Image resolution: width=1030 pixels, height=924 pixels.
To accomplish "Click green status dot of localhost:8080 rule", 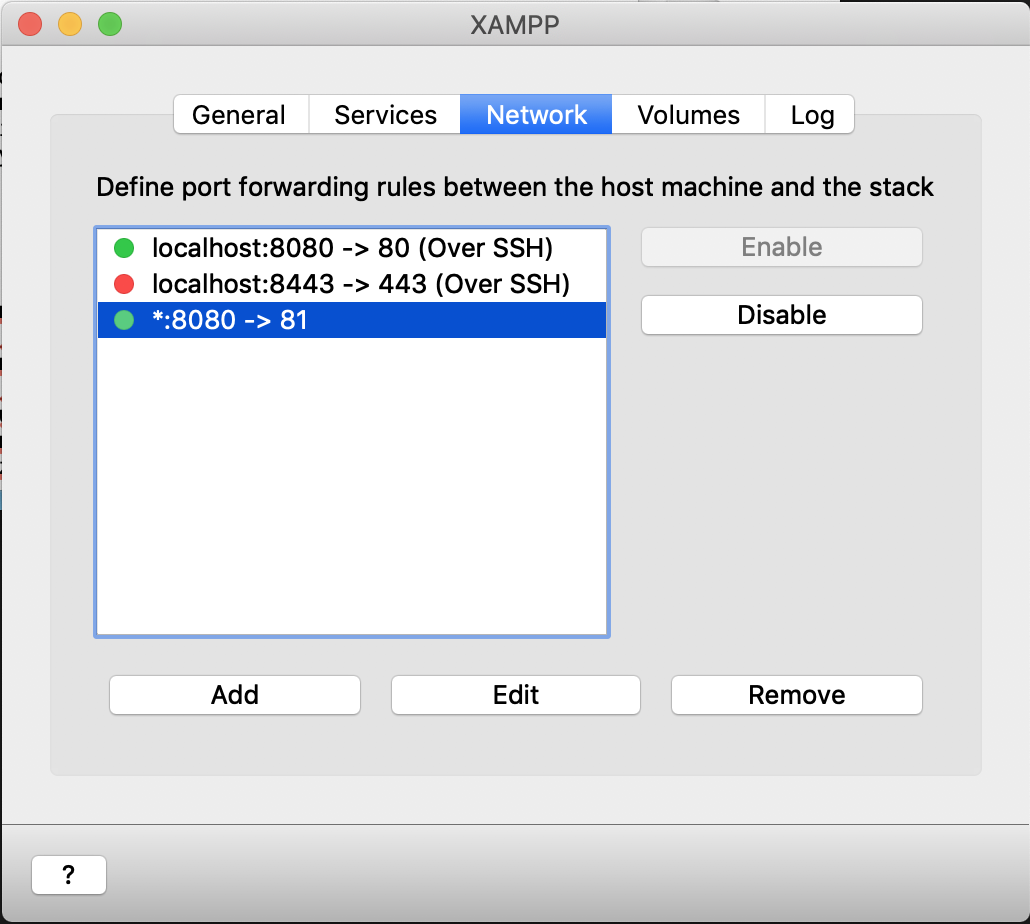I will [x=124, y=248].
